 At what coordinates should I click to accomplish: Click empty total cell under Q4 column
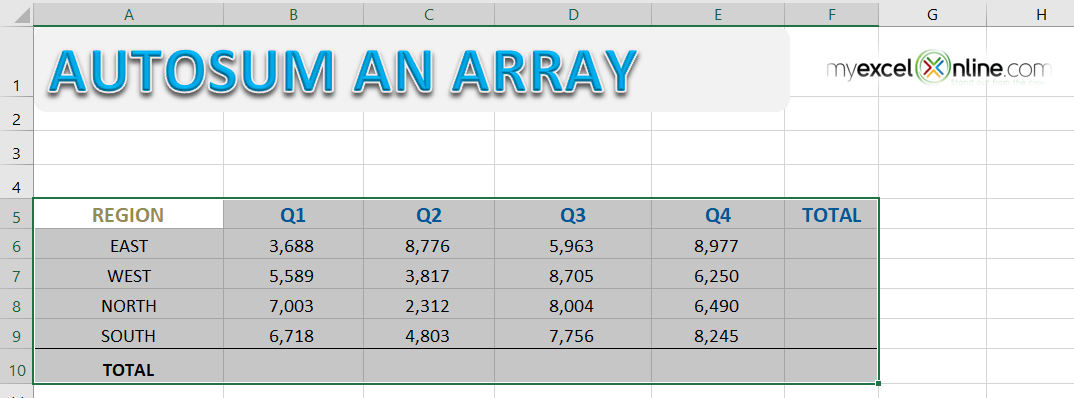point(718,366)
